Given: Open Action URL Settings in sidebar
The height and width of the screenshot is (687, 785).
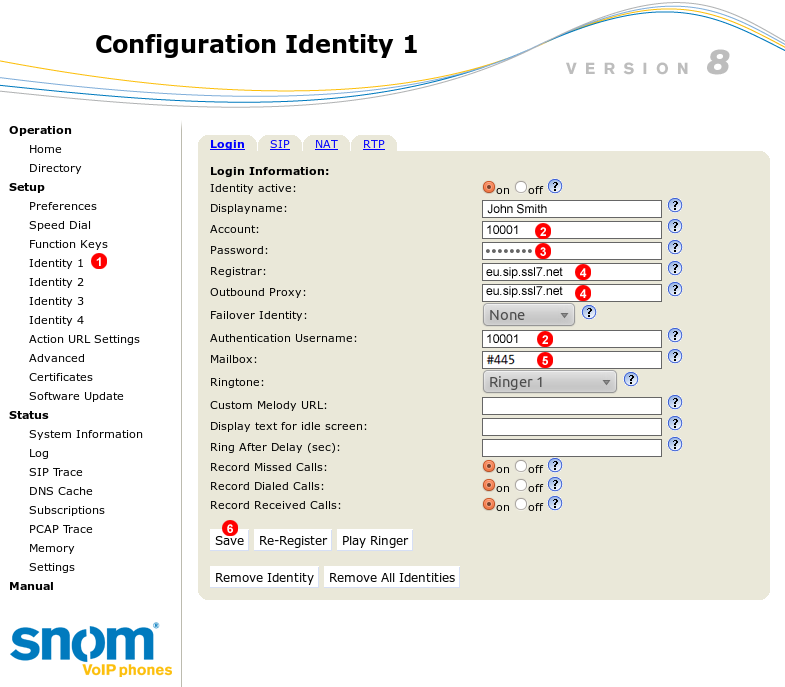Looking at the screenshot, I should (84, 339).
